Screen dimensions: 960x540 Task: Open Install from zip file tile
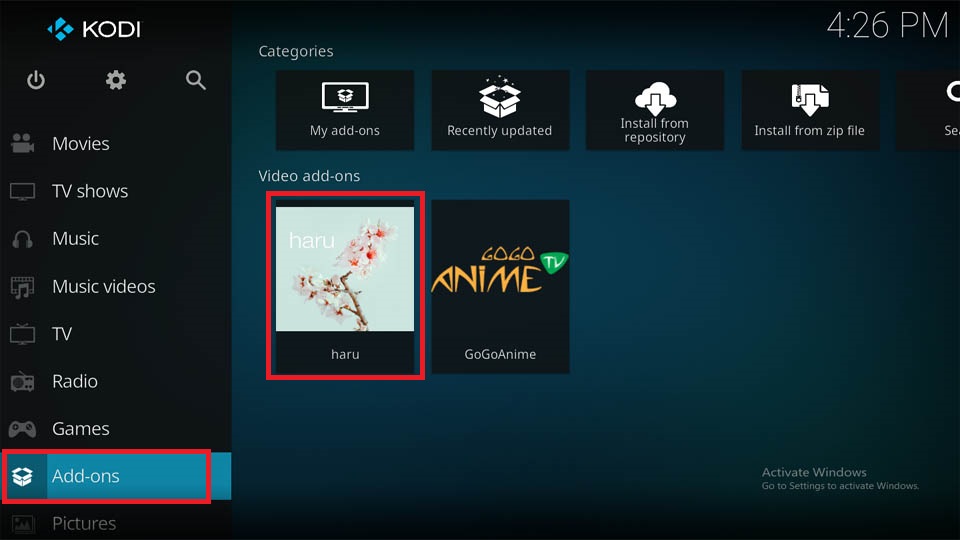point(810,110)
